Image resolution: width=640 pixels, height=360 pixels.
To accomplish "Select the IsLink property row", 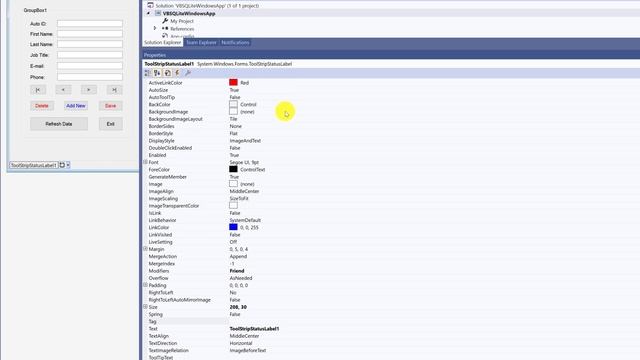I will point(391,213).
